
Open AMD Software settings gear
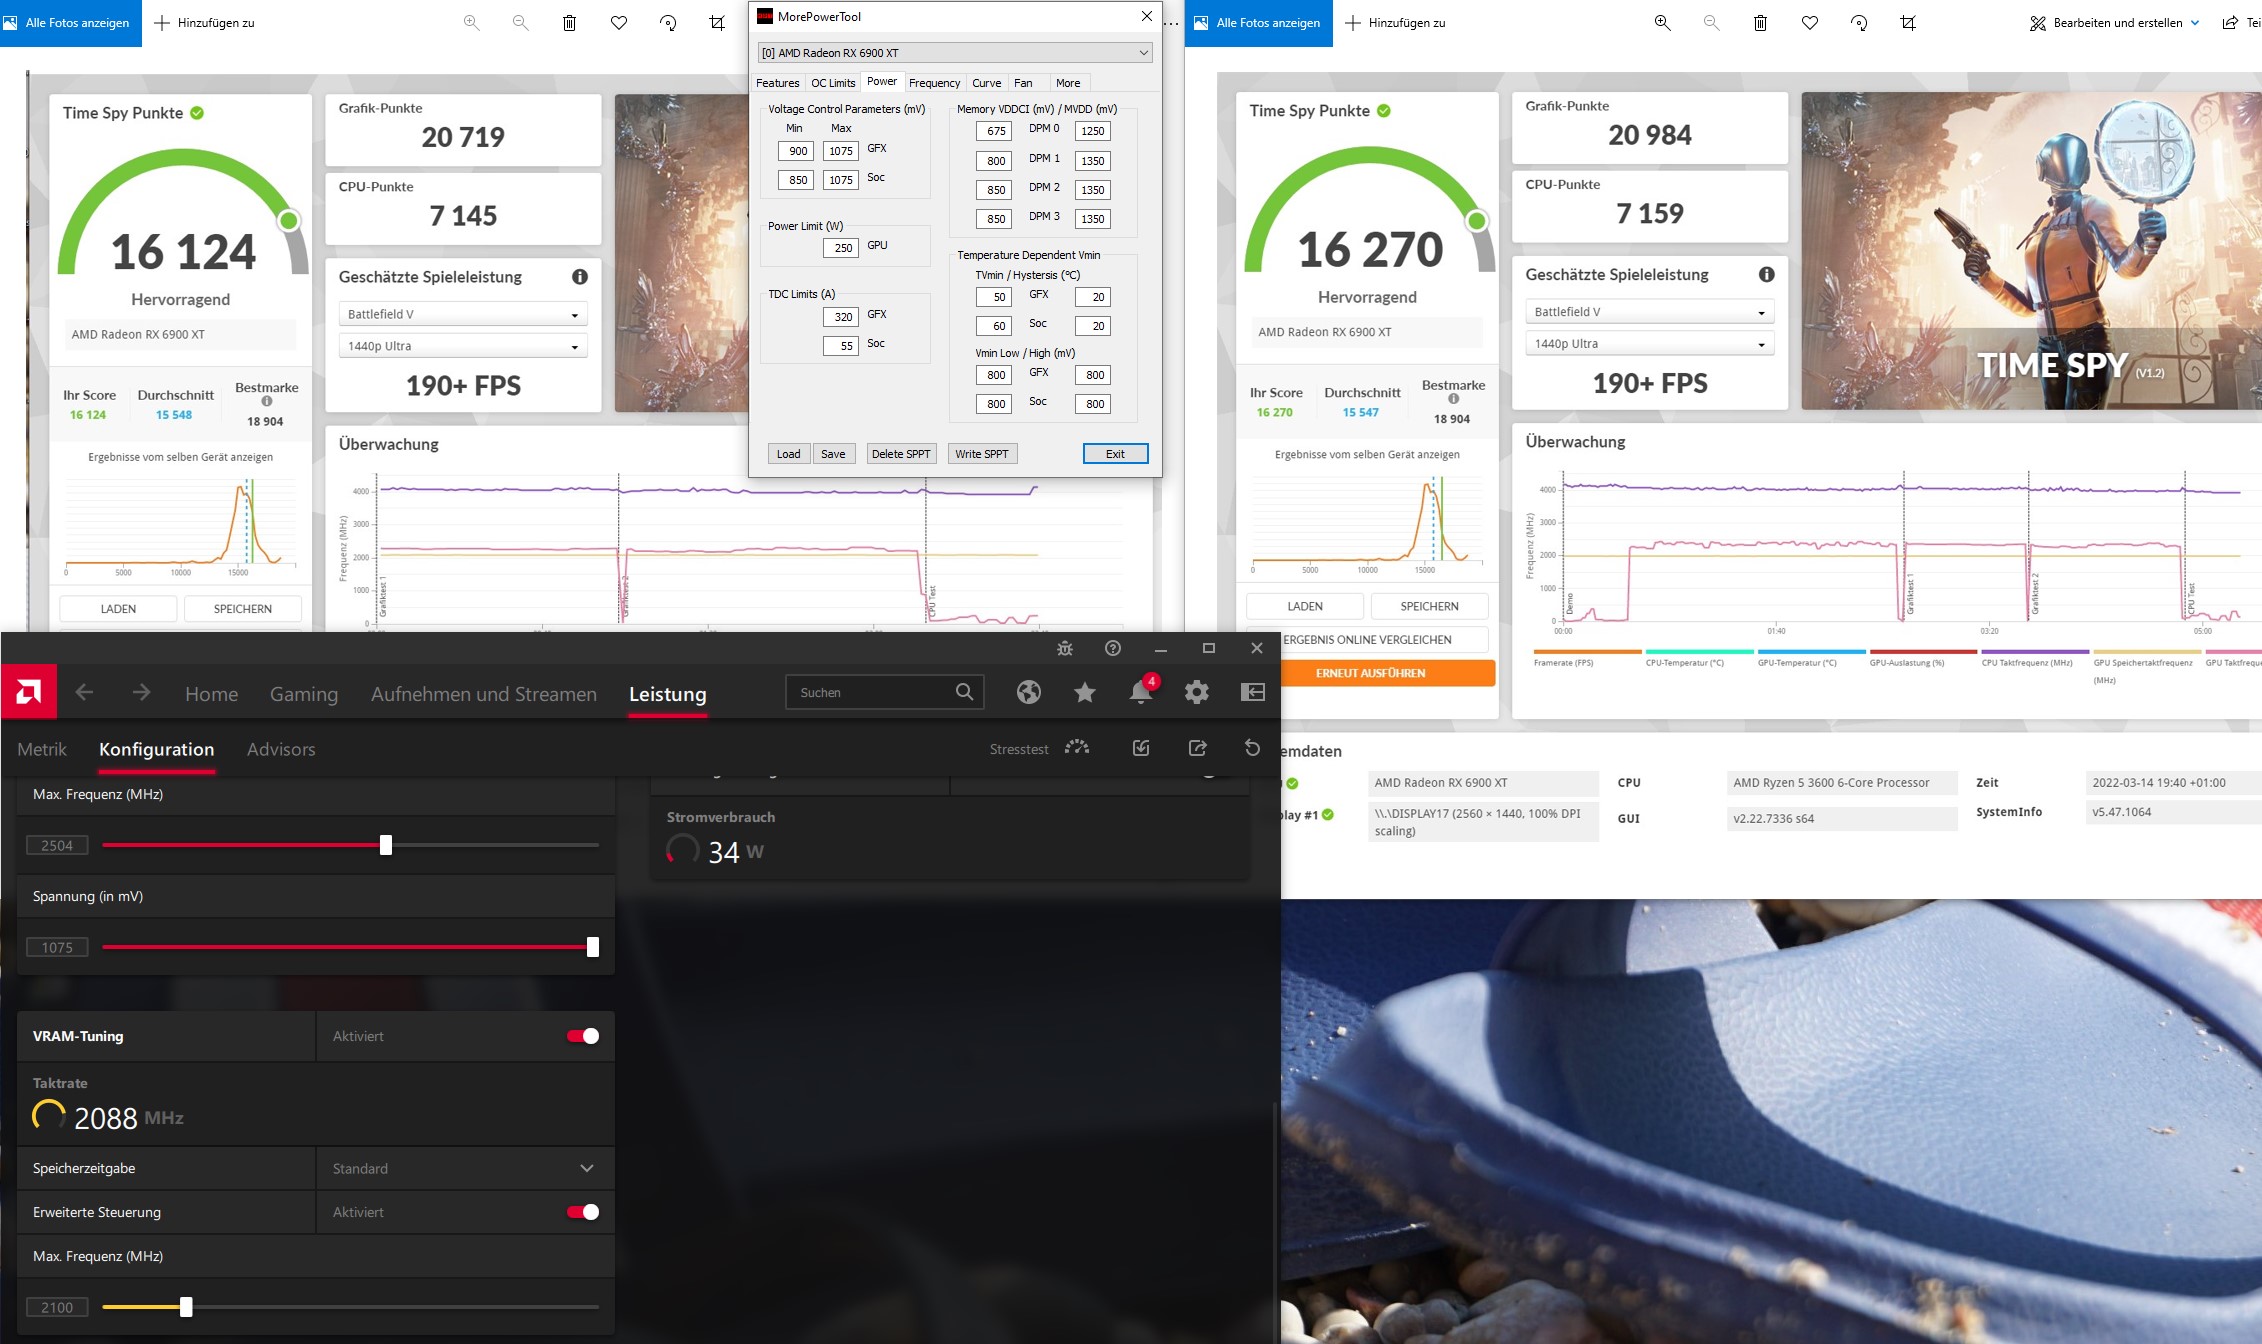pyautogui.click(x=1196, y=692)
